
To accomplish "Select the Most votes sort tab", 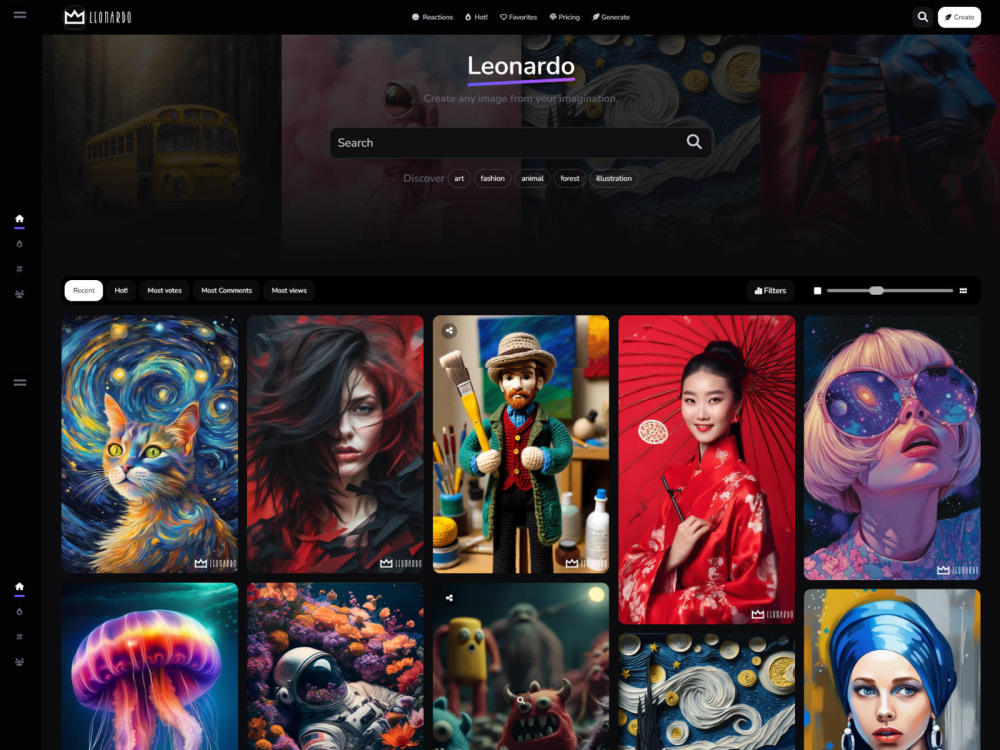I will point(165,291).
